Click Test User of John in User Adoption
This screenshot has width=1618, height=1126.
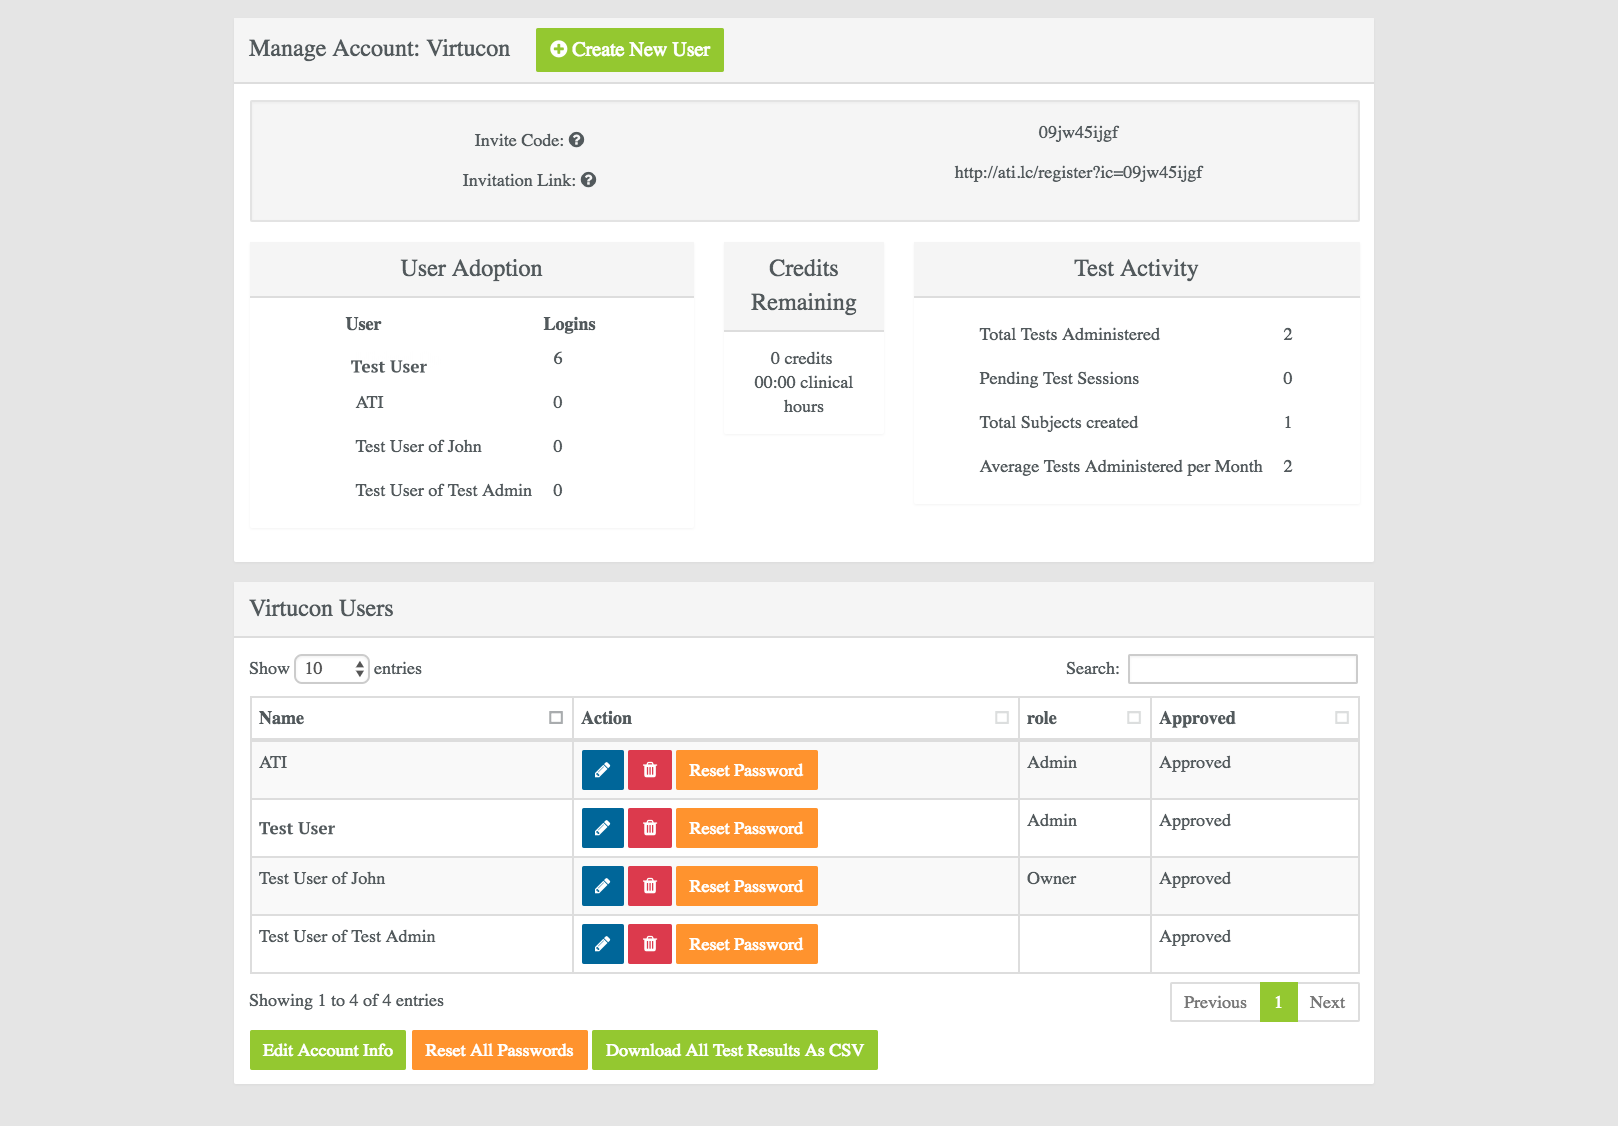[419, 446]
